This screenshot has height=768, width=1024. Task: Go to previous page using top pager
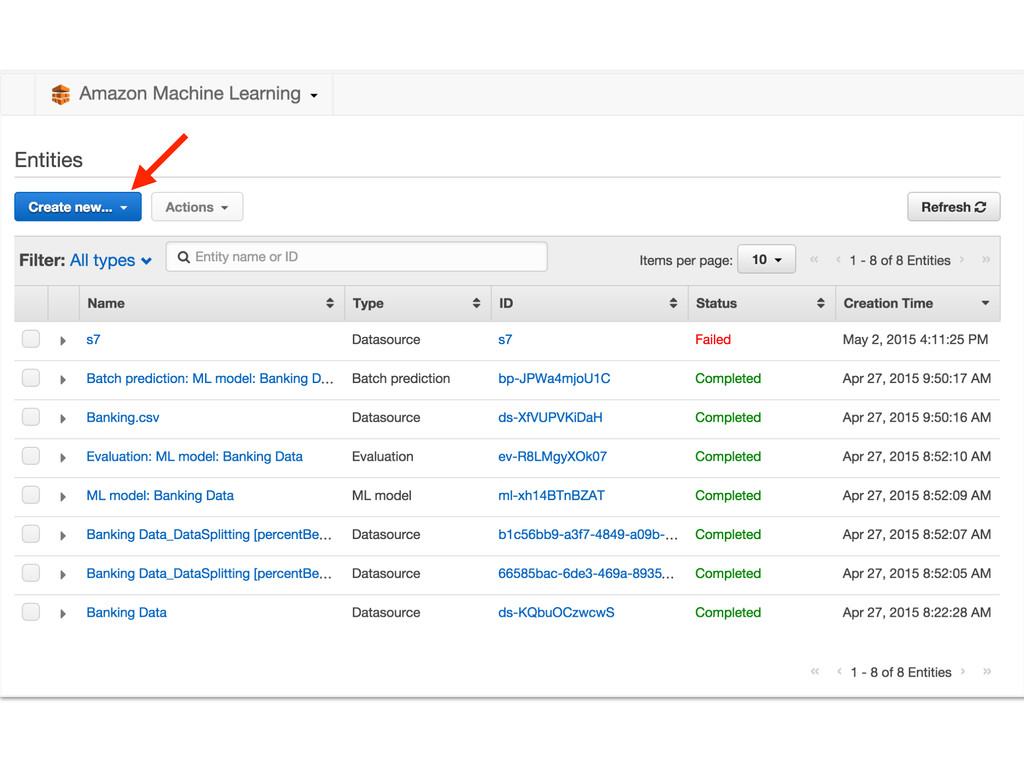[x=838, y=260]
